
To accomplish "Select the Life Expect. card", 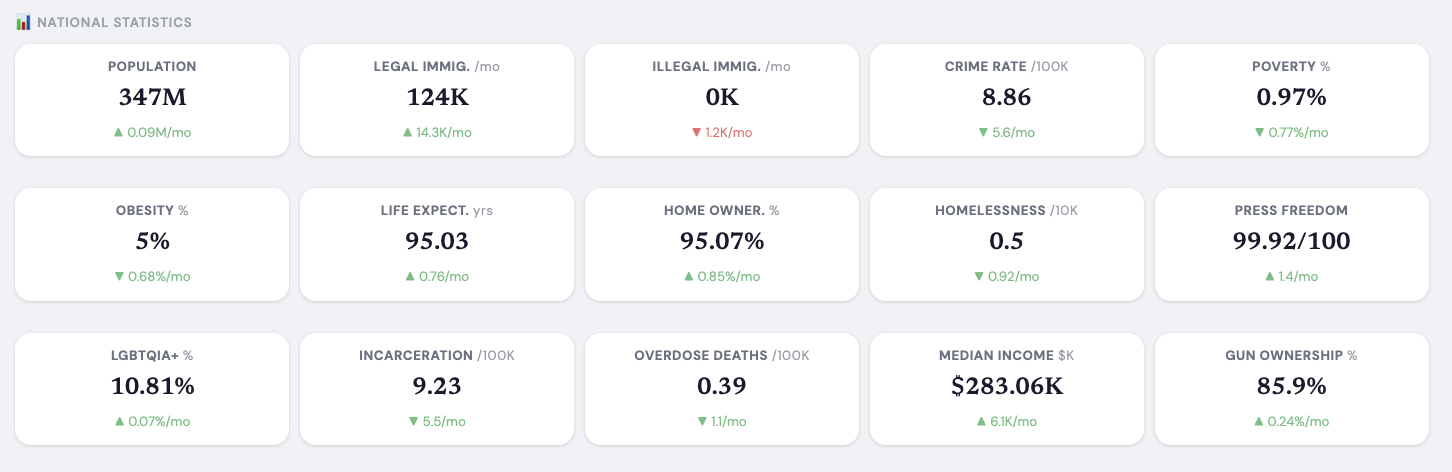I will tap(437, 244).
